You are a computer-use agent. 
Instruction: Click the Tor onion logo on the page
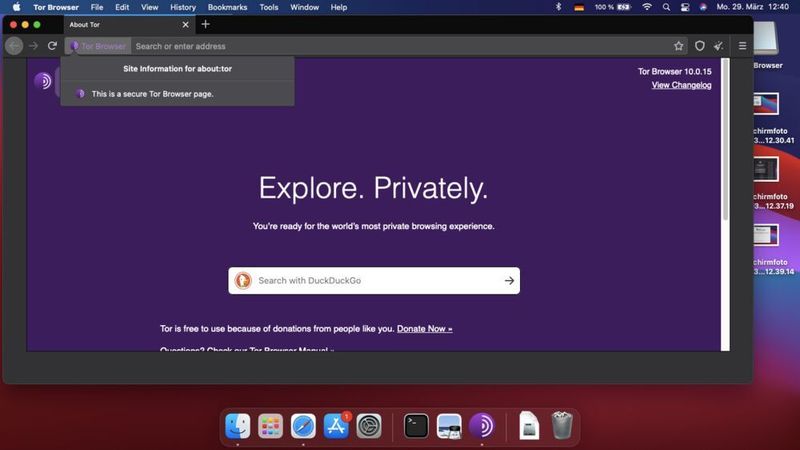43,81
